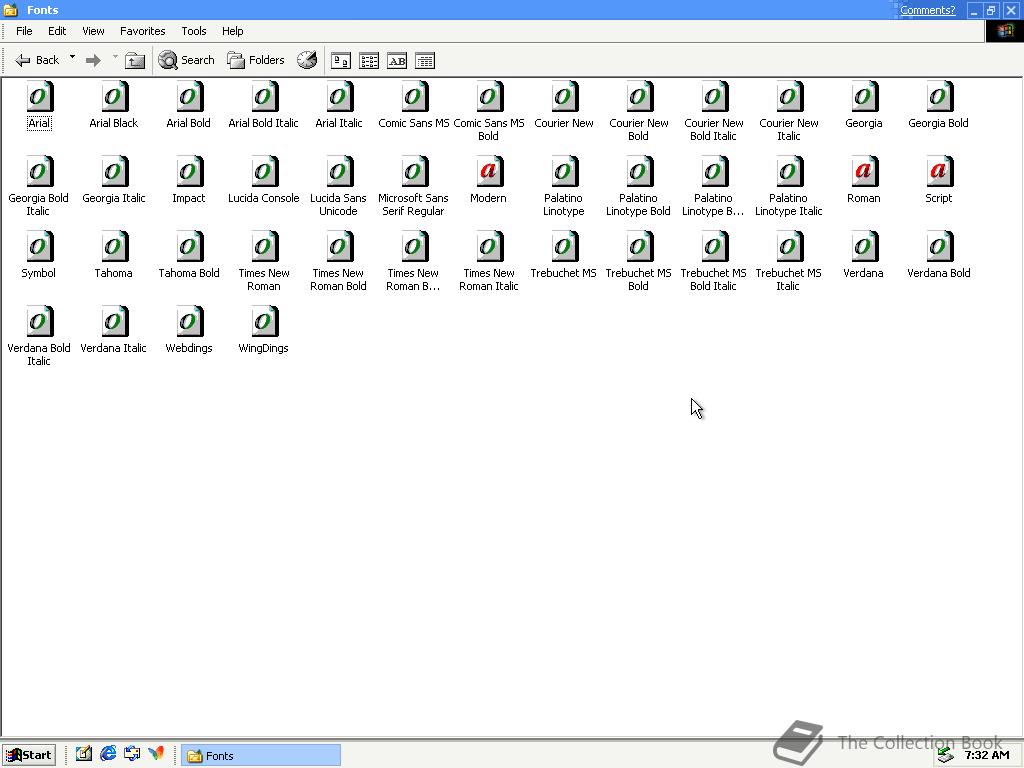Click the Palatino Linotype Italic label
Screen dimensions: 1024x768
[x=788, y=204]
